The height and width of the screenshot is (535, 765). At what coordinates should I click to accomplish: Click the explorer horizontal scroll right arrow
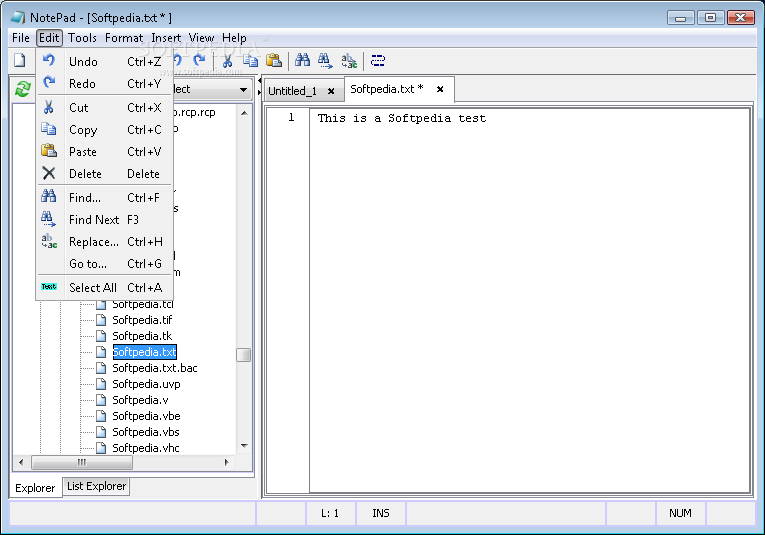[x=226, y=462]
